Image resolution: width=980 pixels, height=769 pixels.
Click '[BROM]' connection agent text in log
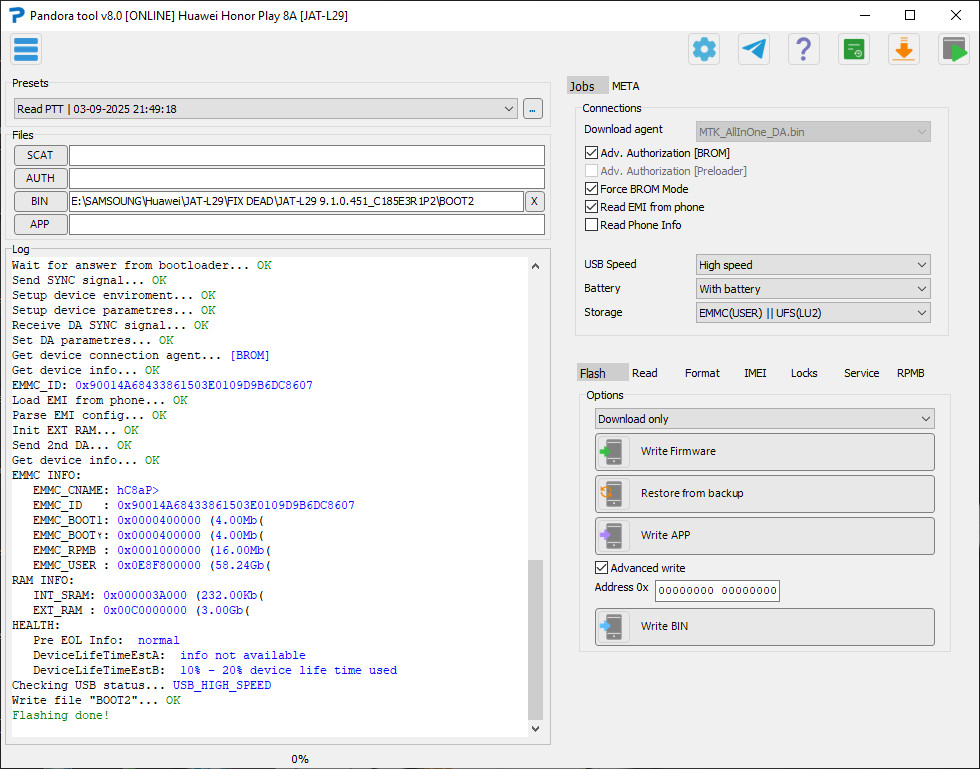click(x=250, y=355)
